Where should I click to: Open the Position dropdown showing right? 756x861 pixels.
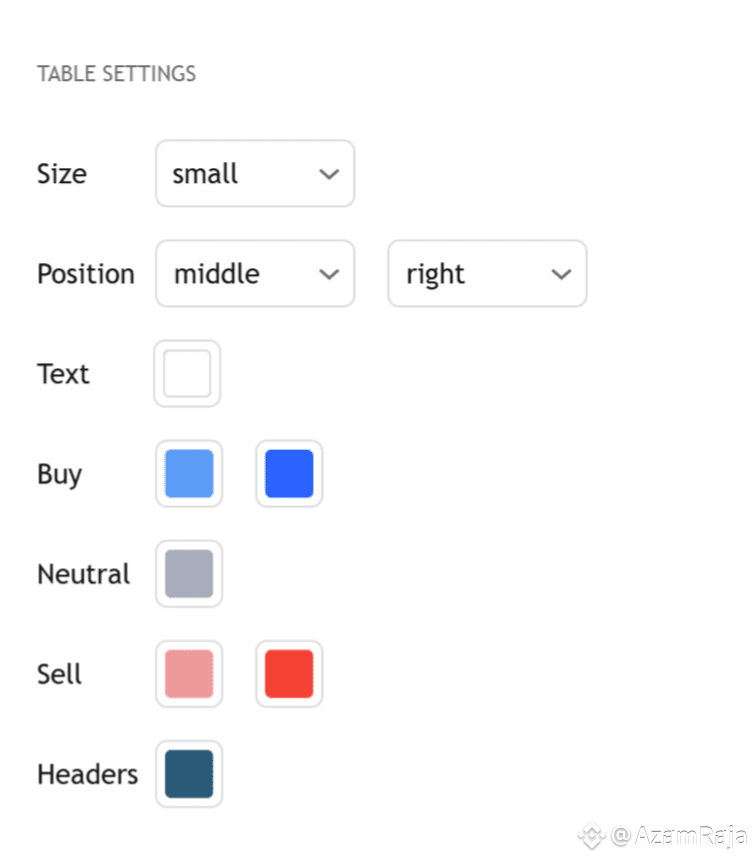click(487, 274)
